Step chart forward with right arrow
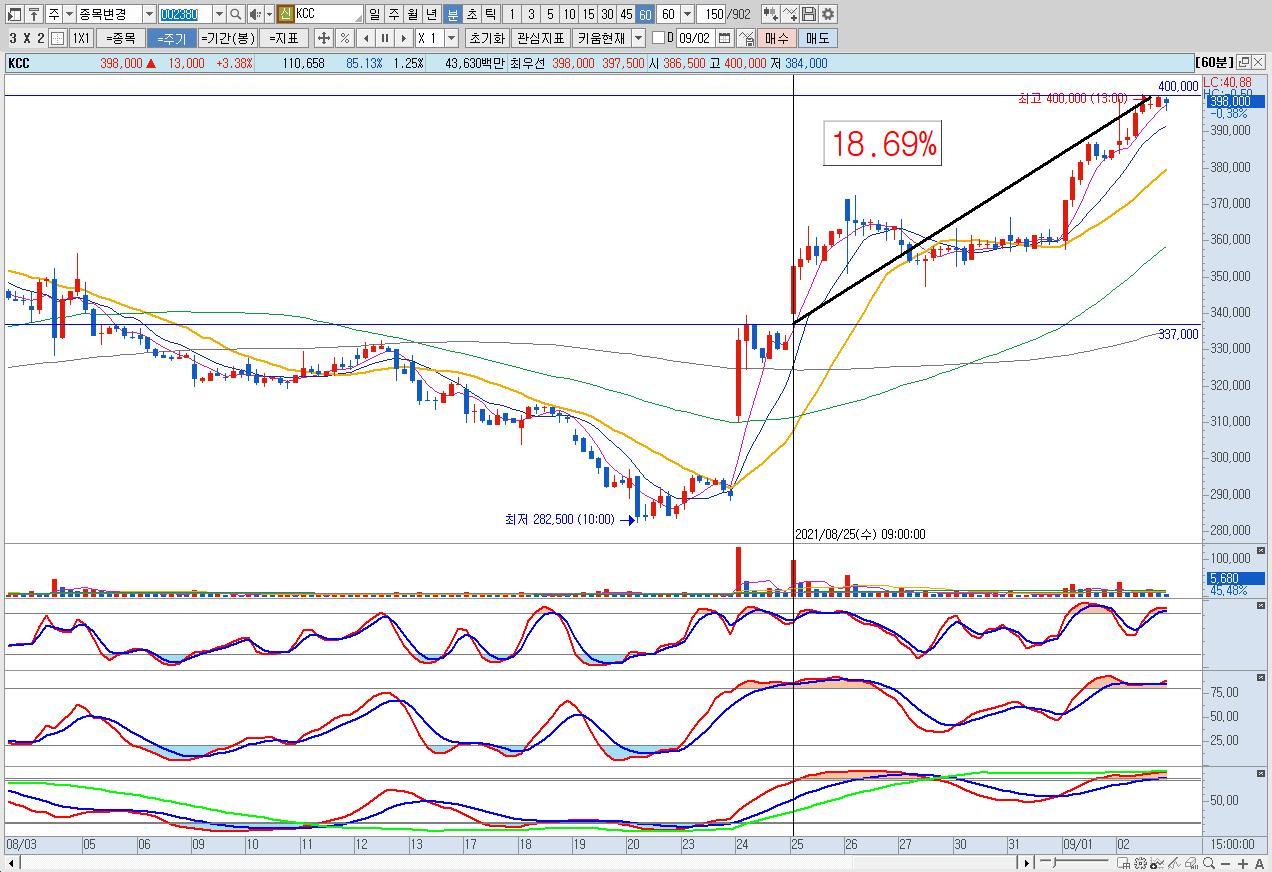1272x872 pixels. [x=404, y=38]
